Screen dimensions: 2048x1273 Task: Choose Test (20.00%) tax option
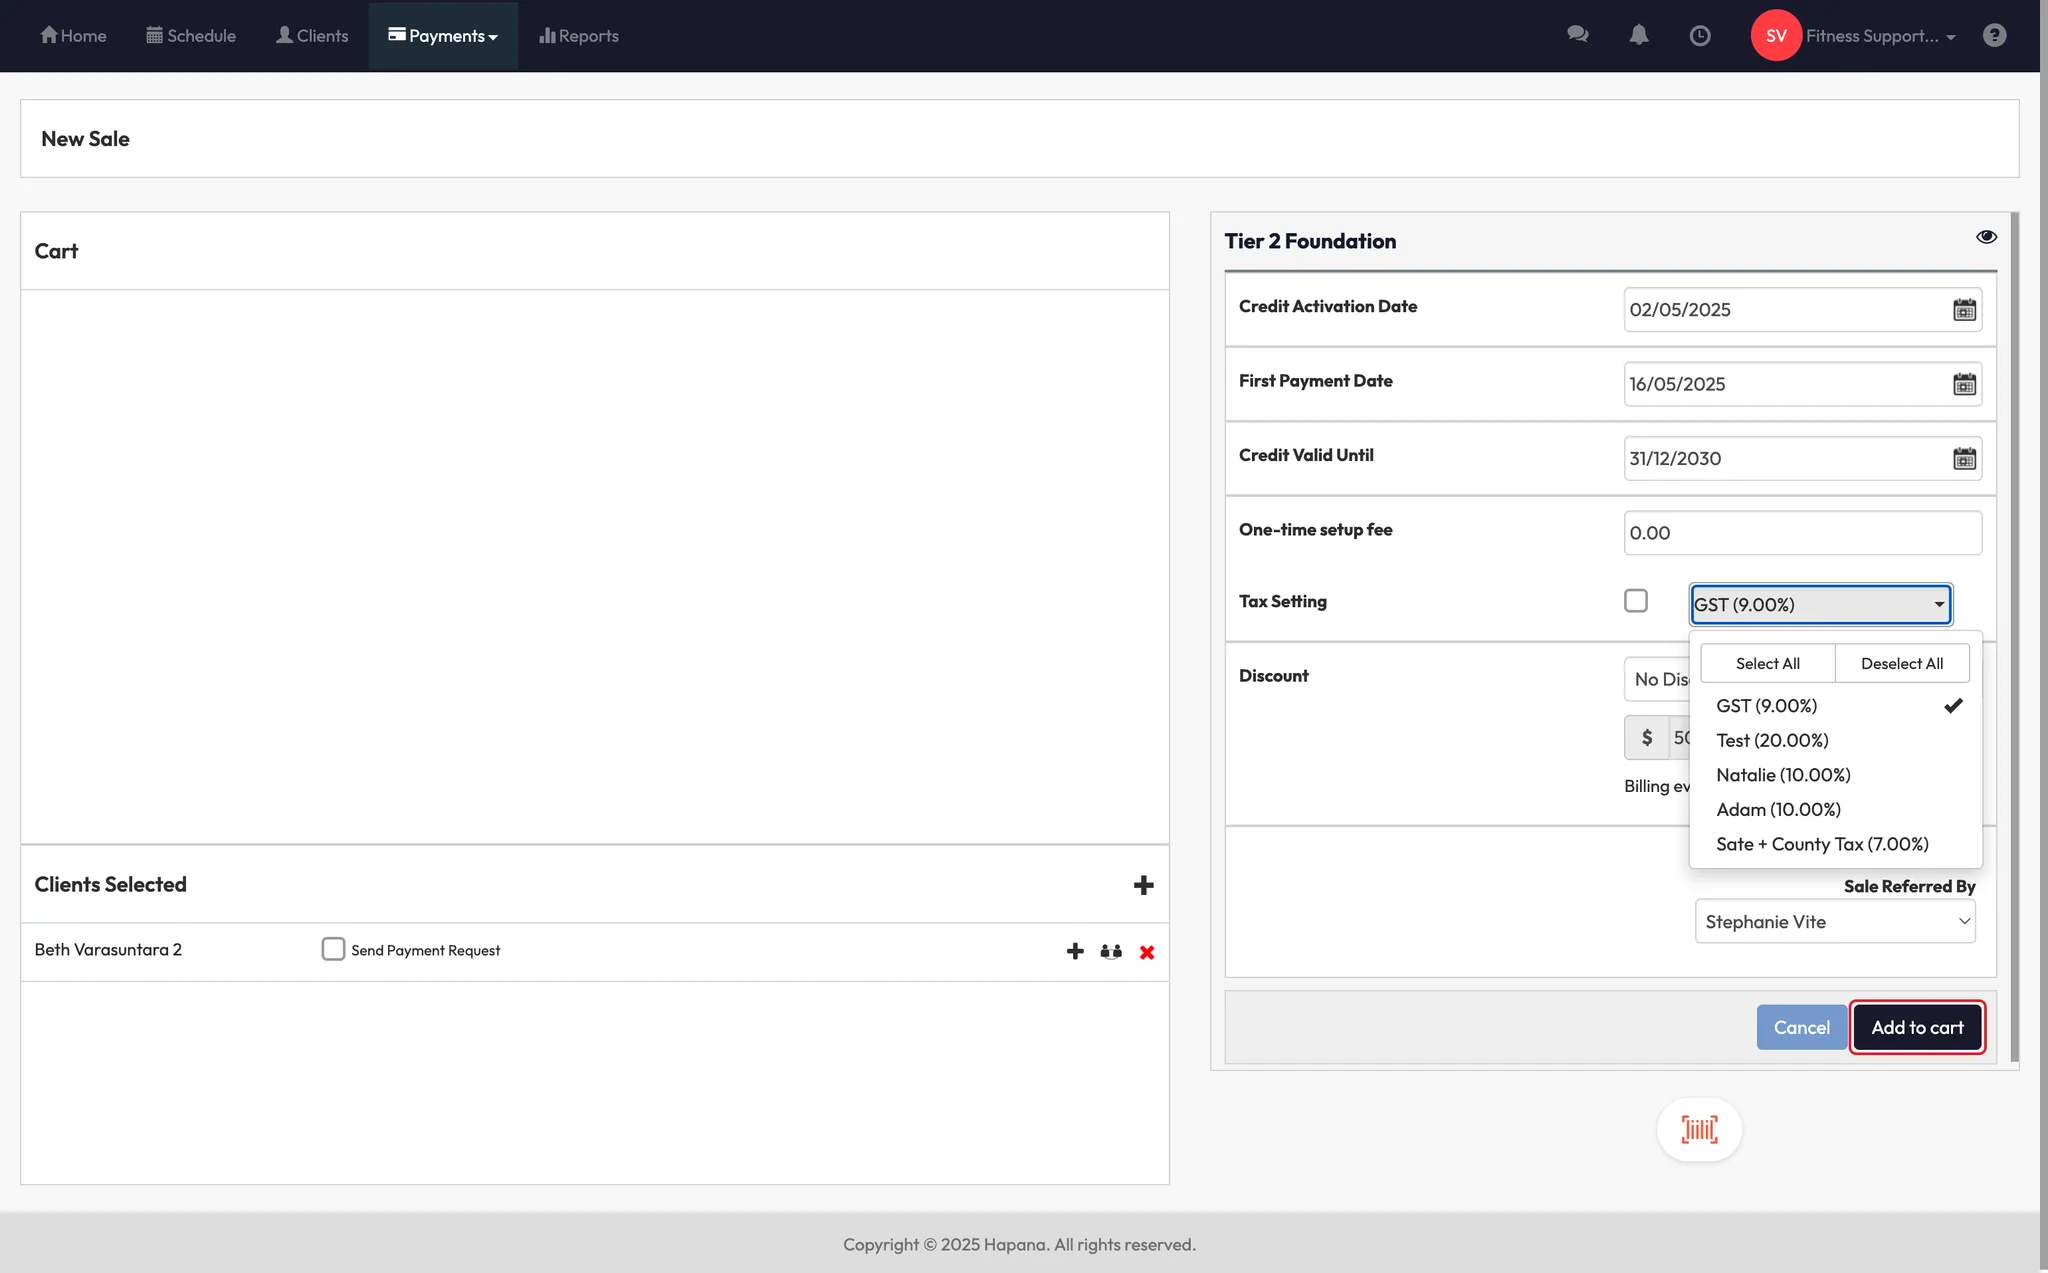tap(1772, 741)
